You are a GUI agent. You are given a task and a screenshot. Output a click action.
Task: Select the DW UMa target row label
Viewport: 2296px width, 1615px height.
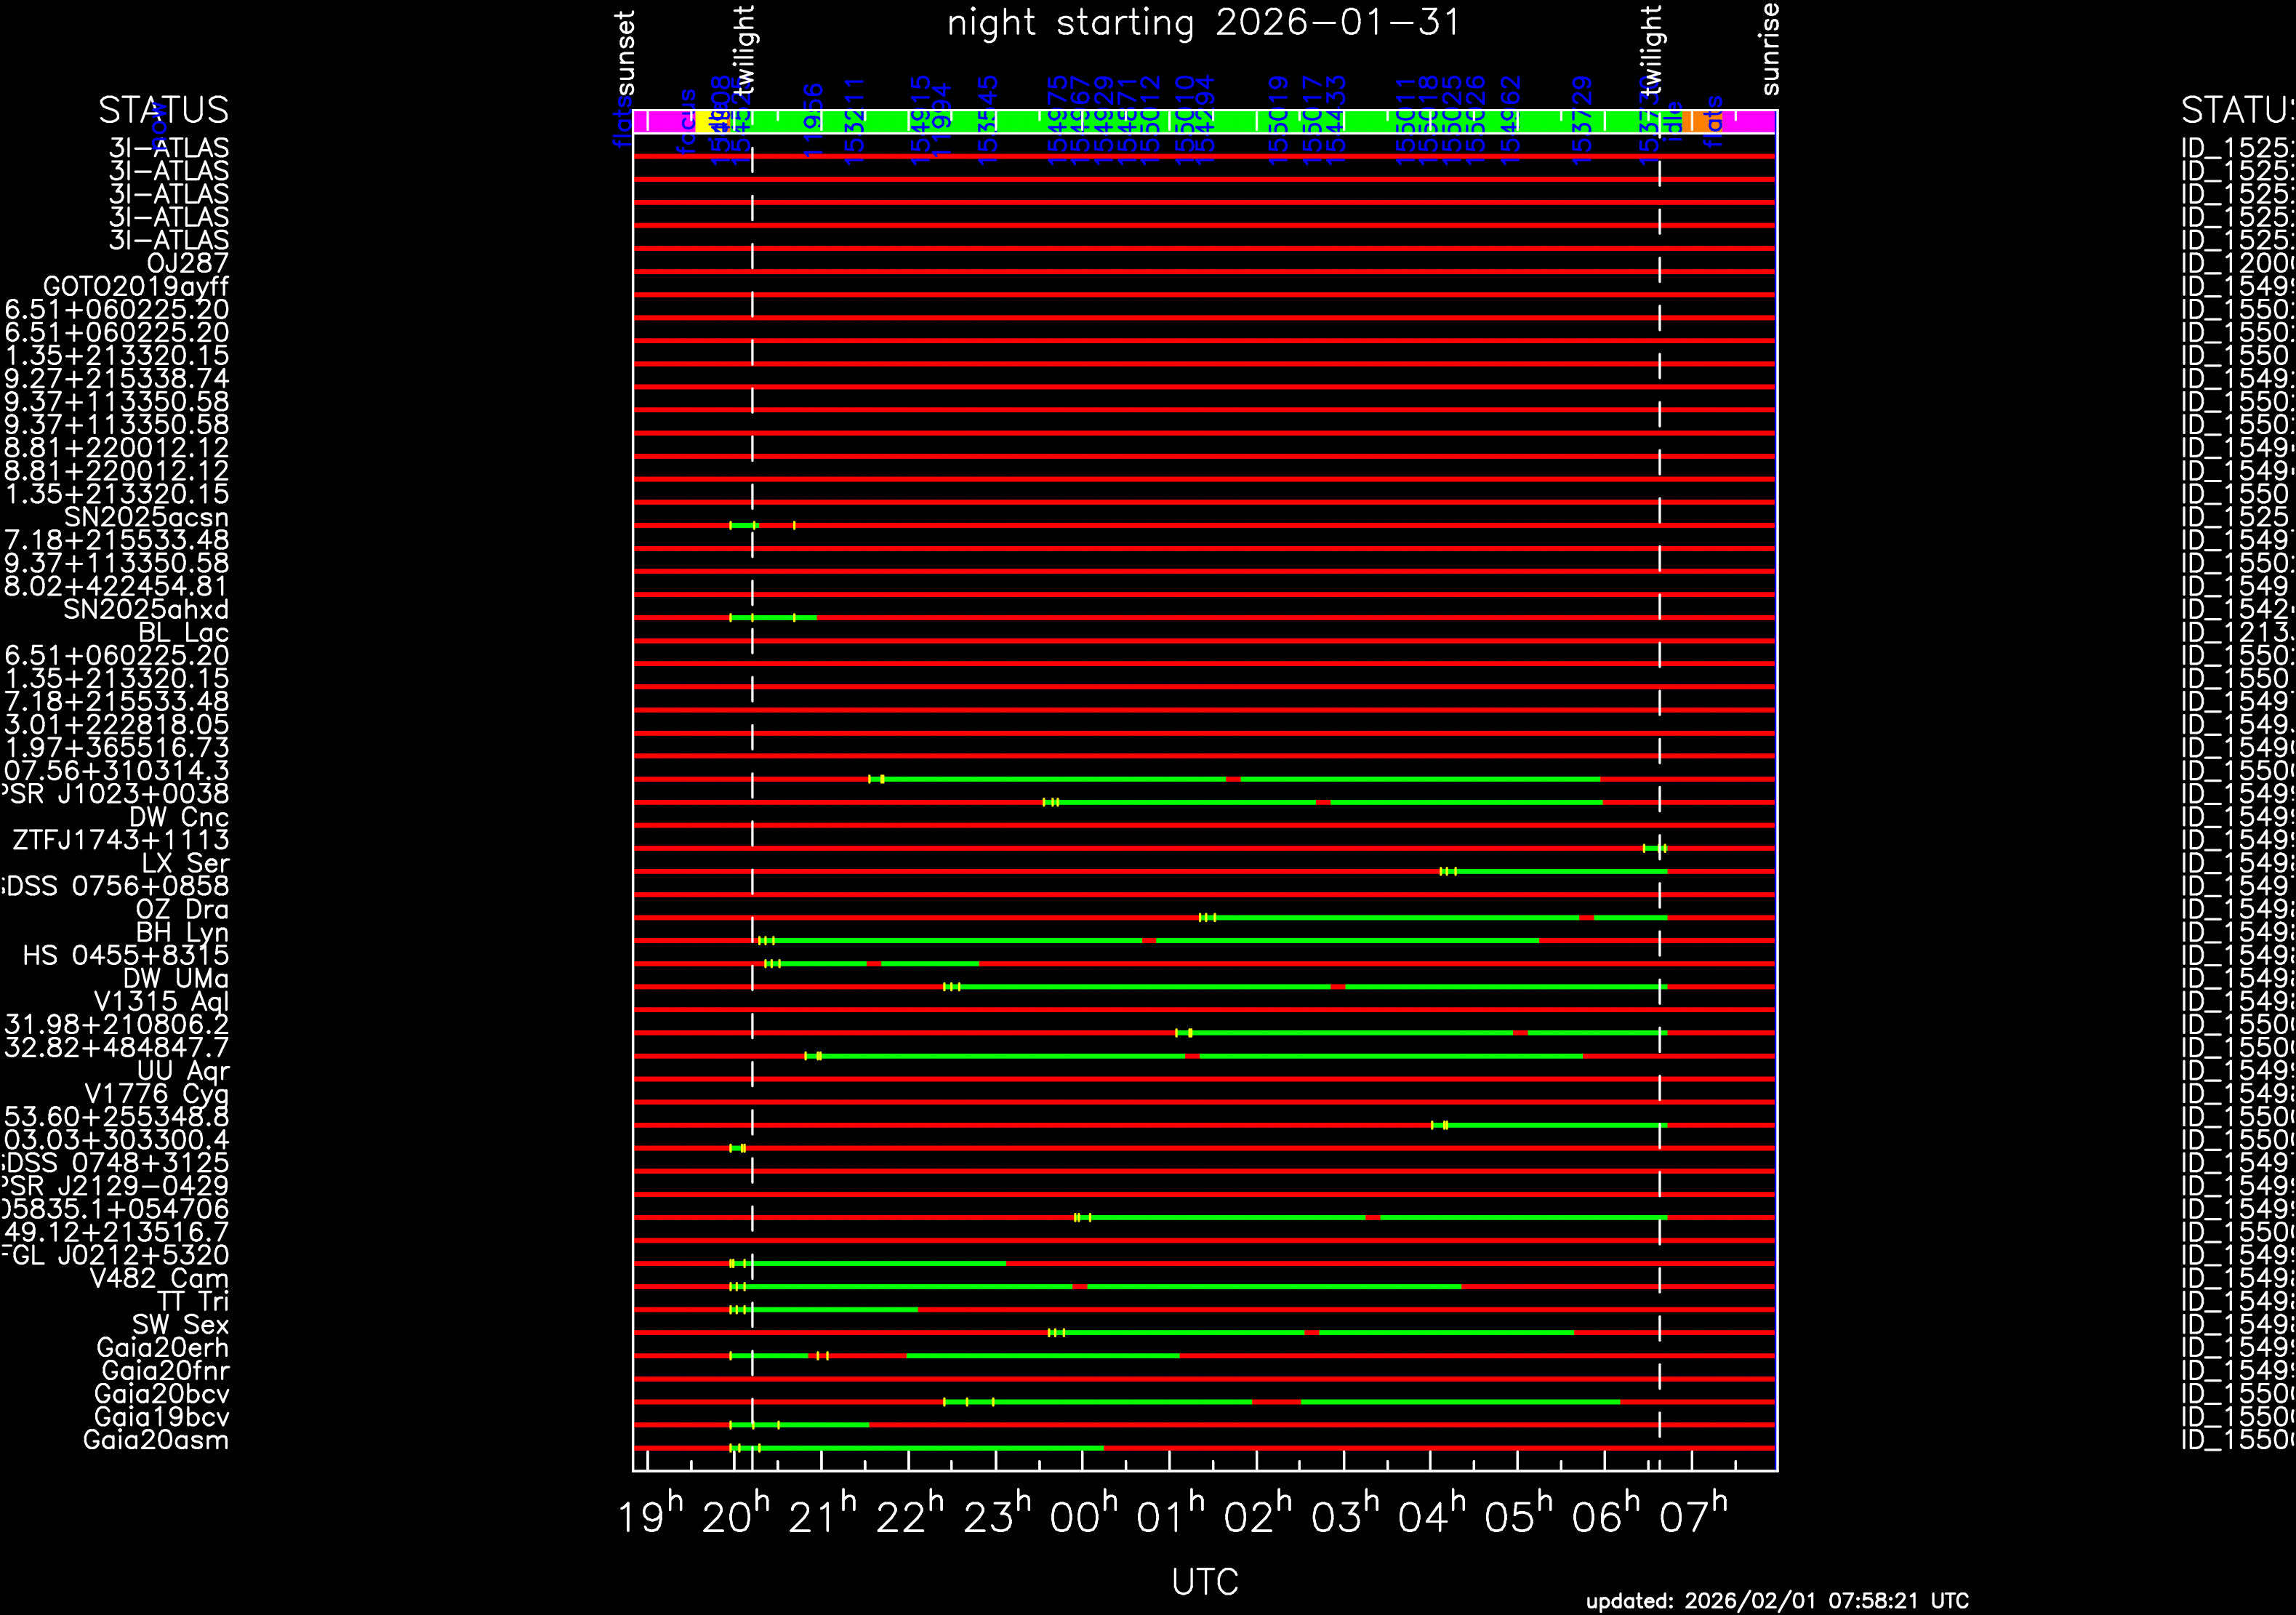pyautogui.click(x=175, y=978)
